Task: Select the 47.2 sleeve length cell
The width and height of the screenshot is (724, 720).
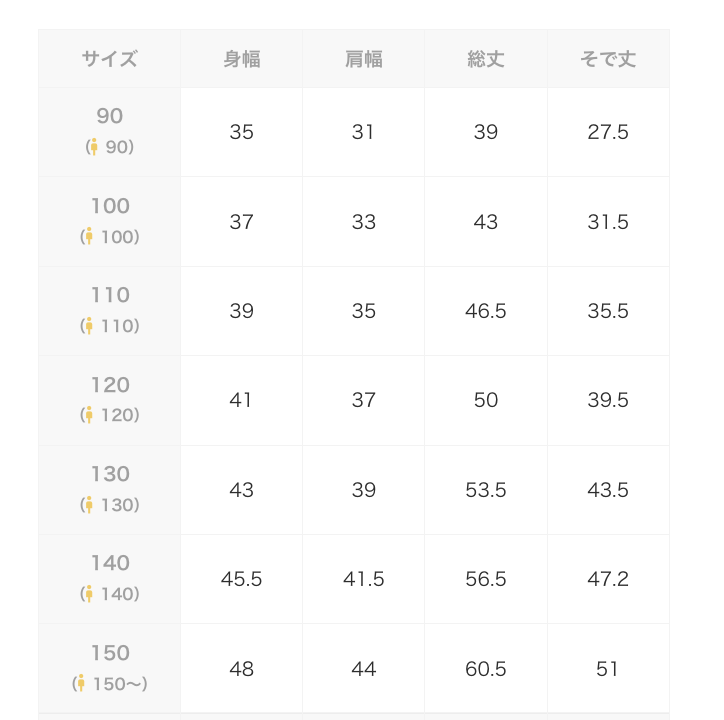Action: (608, 579)
